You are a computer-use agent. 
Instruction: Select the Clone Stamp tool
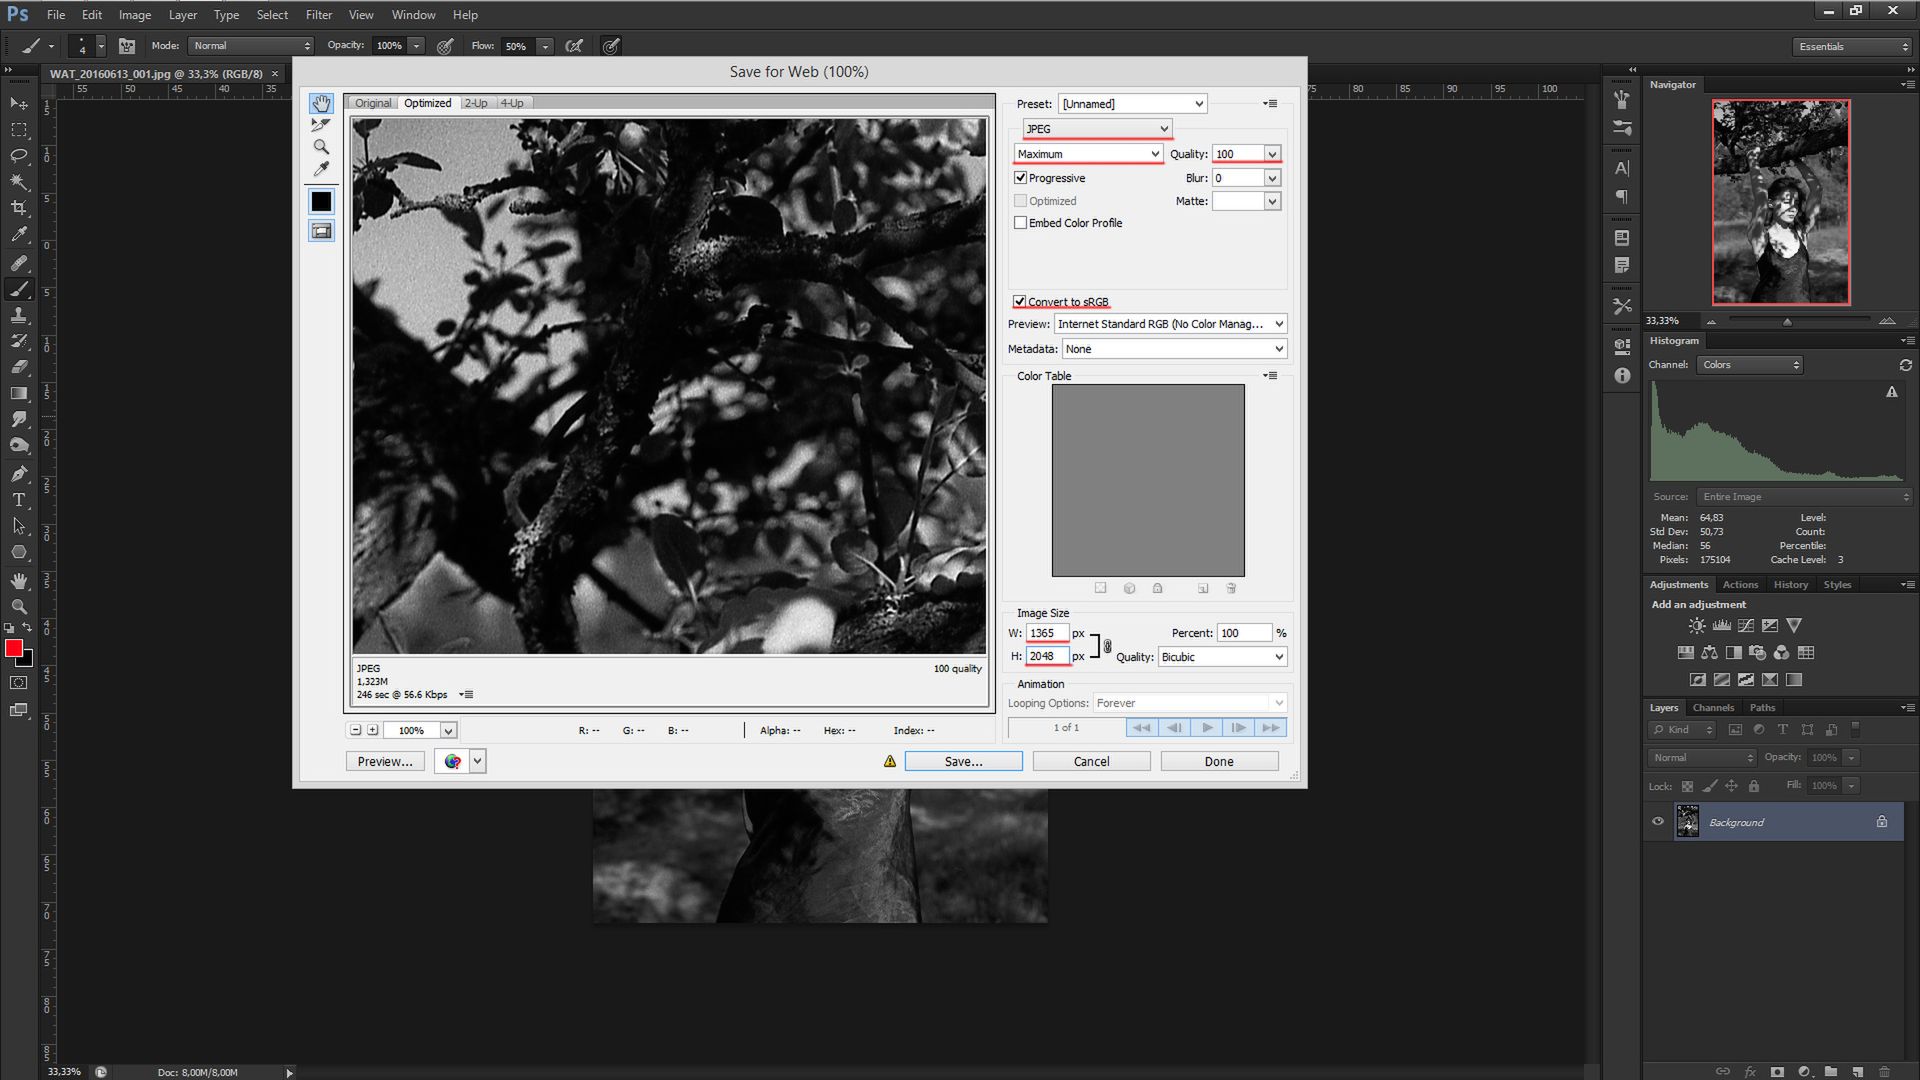(19, 315)
